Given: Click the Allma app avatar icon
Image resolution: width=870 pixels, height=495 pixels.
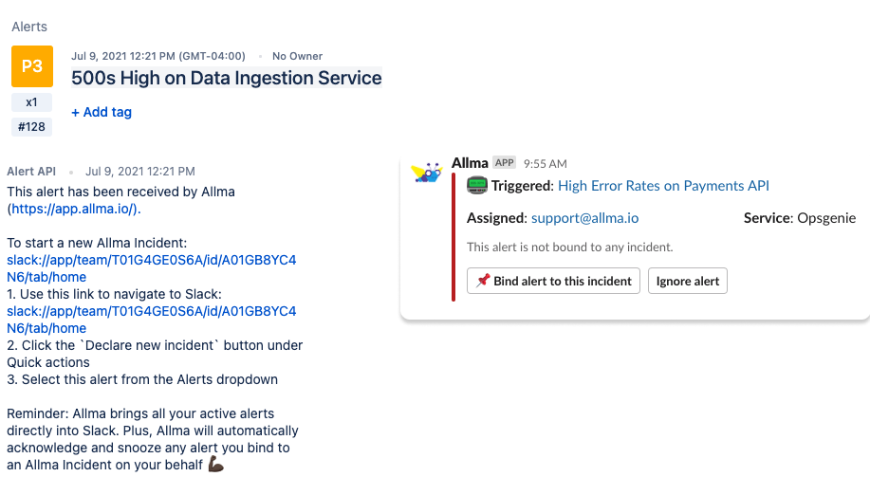Looking at the screenshot, I should [427, 172].
